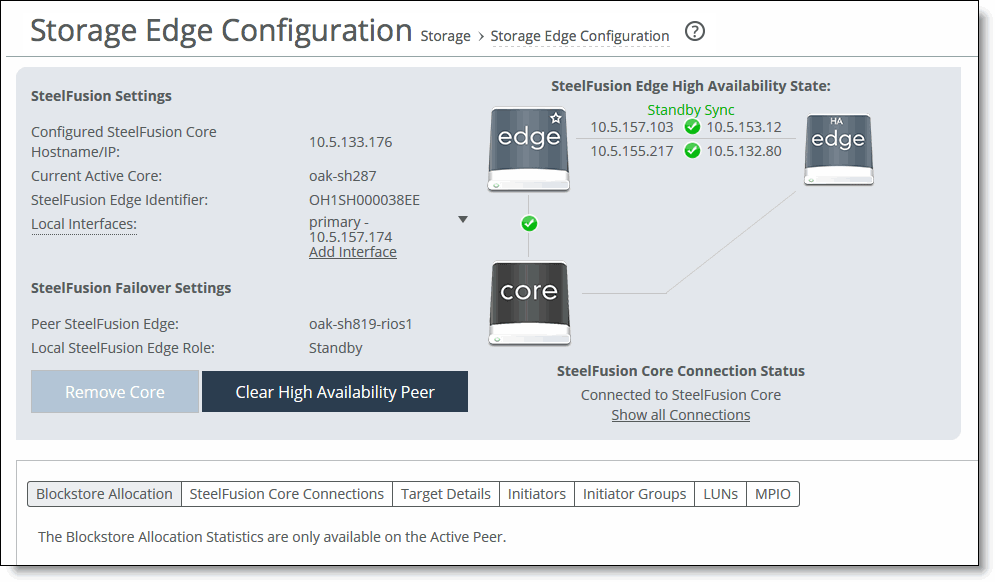This screenshot has height=582, width=995.
Task: Click the primary edge appliance icon
Action: click(x=528, y=150)
